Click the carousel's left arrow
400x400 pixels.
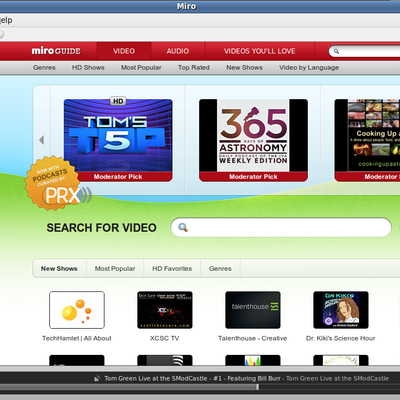pos(42,140)
